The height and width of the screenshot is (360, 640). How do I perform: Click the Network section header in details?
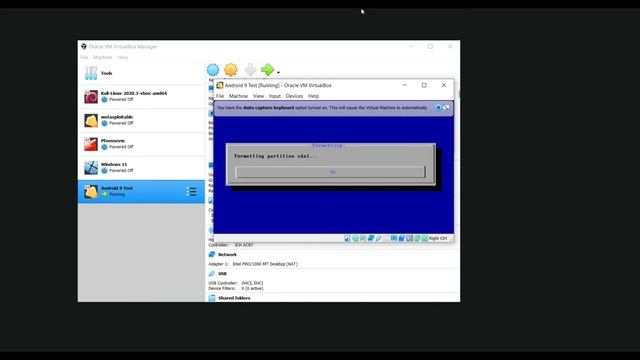click(227, 255)
